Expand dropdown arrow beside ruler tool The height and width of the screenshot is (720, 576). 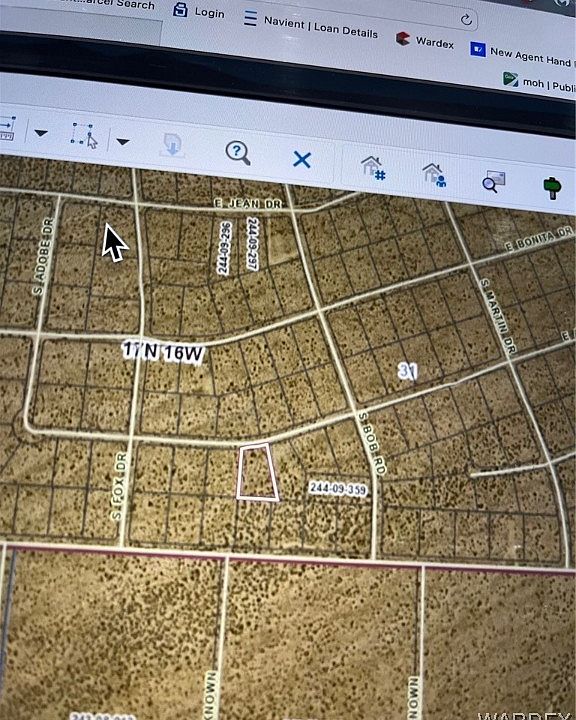point(41,134)
